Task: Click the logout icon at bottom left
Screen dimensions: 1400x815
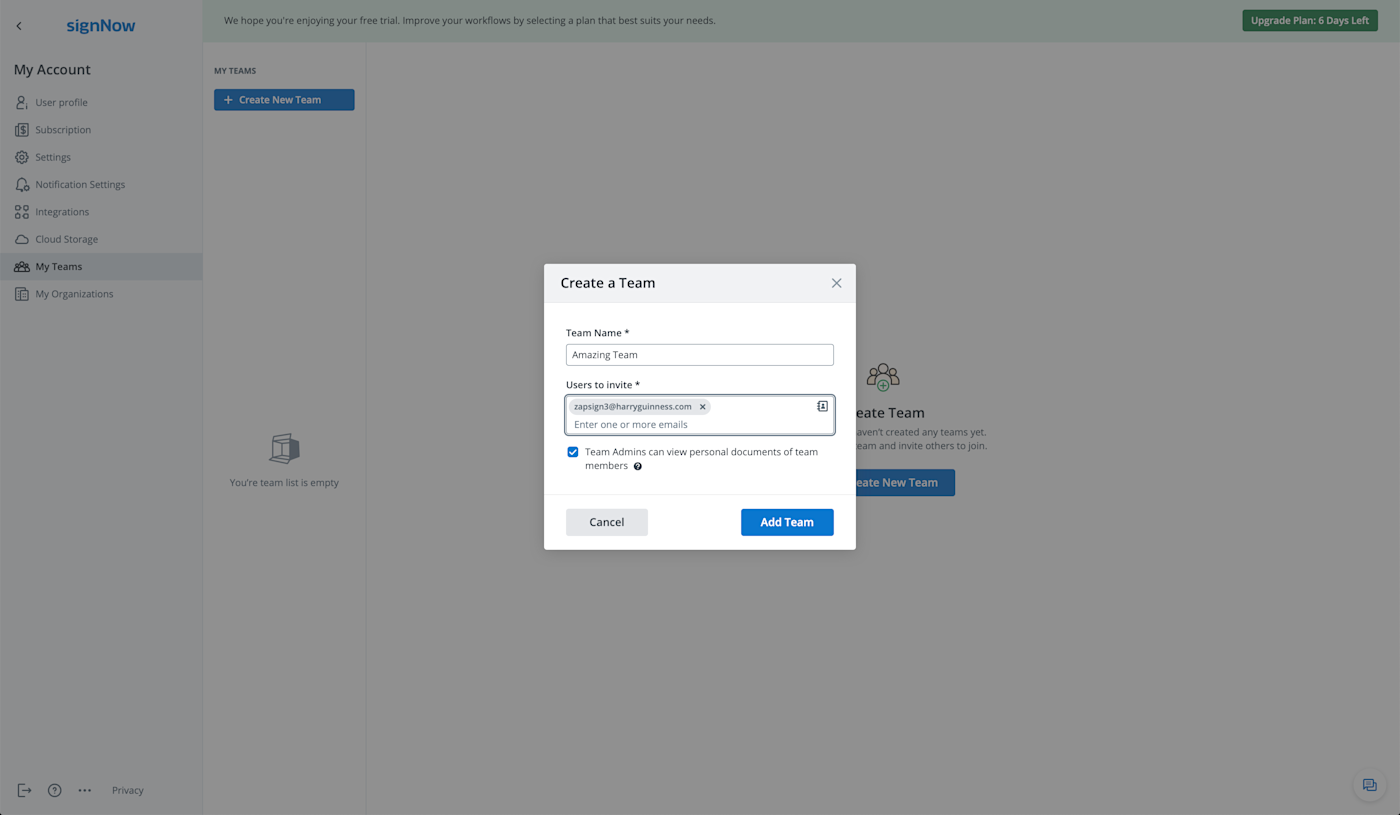Action: (x=24, y=790)
